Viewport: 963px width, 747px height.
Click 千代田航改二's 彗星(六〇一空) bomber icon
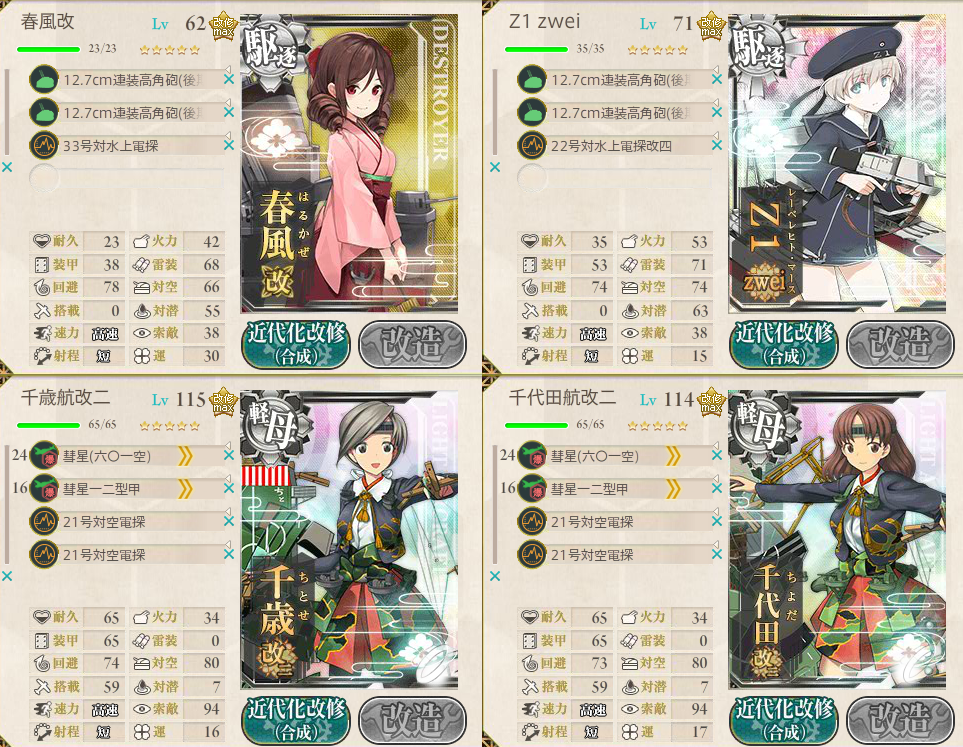(532, 456)
